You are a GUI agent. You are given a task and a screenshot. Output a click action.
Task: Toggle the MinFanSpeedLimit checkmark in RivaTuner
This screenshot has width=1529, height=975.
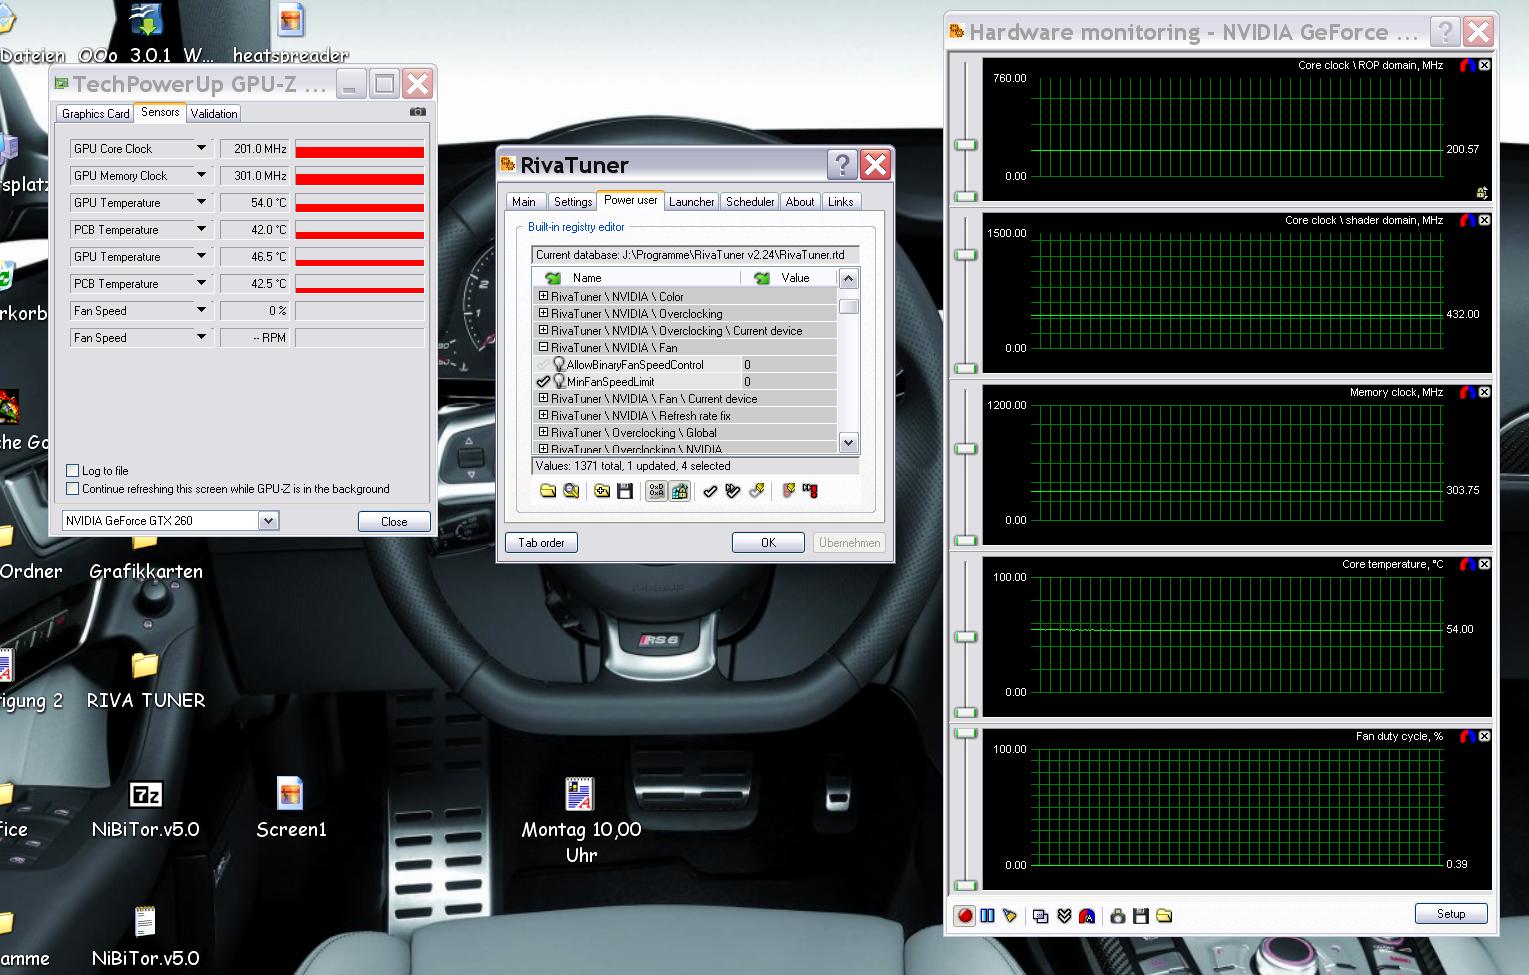543,381
